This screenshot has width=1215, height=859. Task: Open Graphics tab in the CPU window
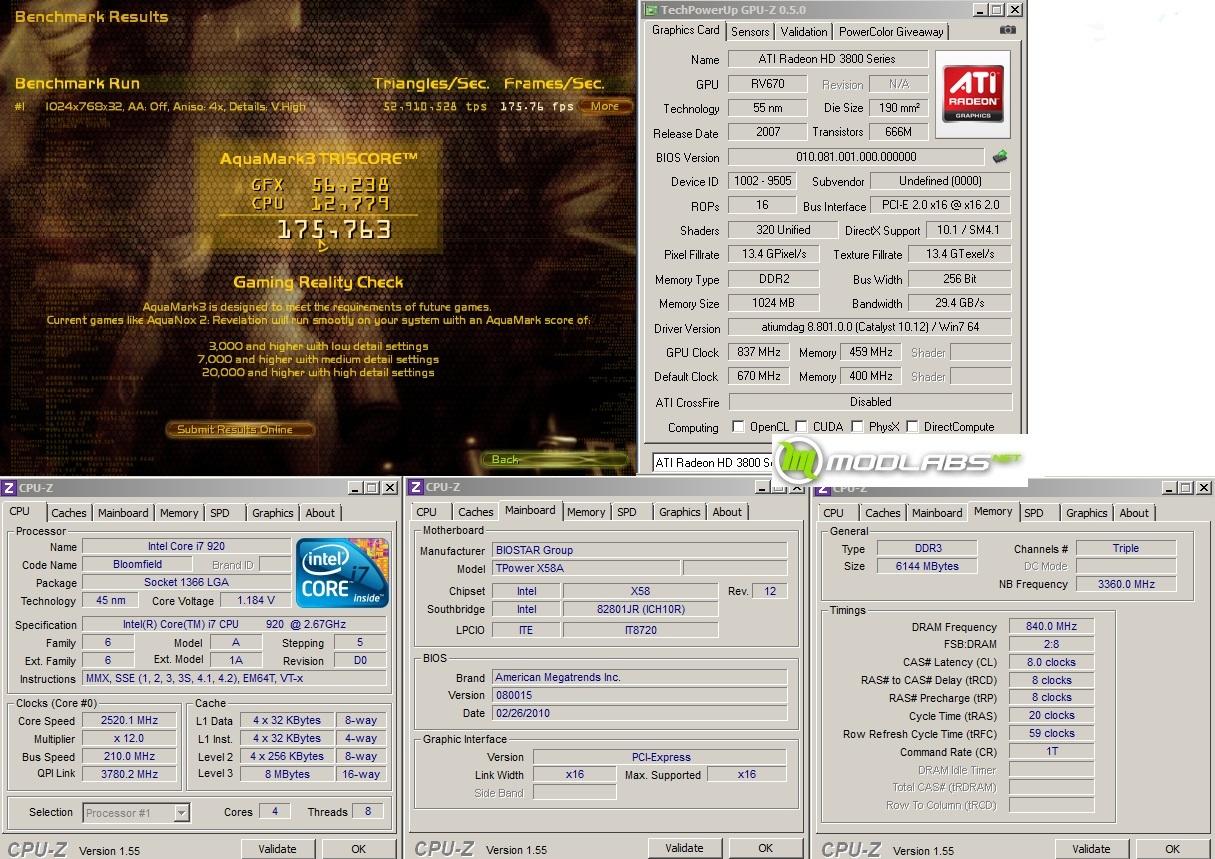(273, 513)
